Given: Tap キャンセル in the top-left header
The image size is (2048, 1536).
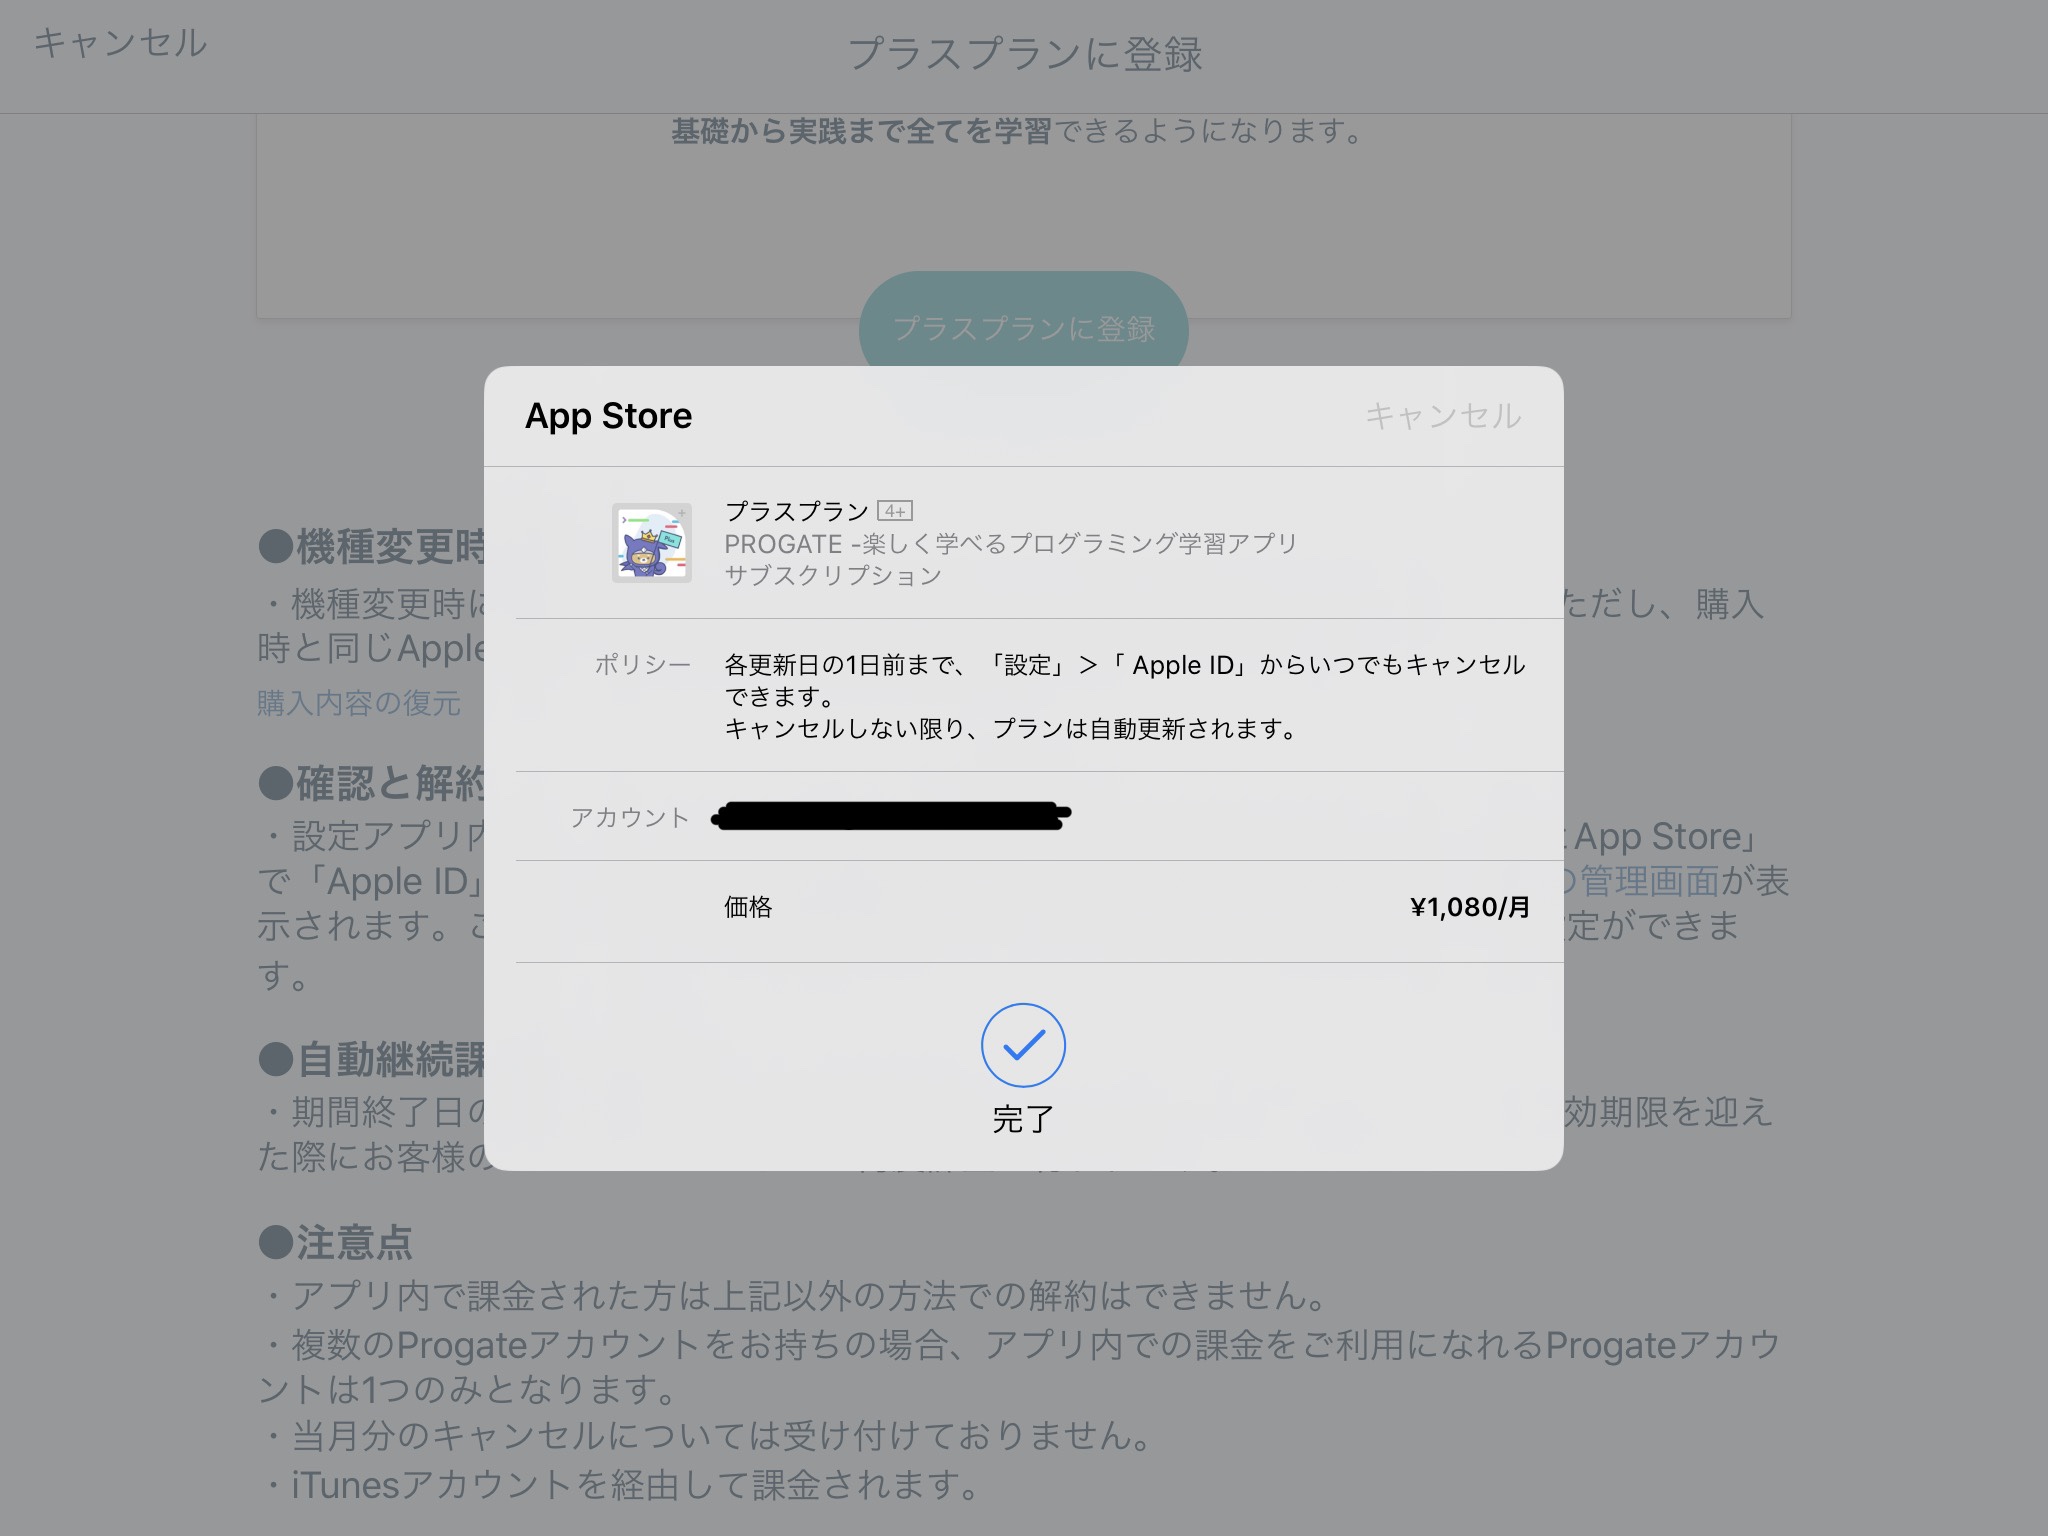Looking at the screenshot, I should [x=120, y=43].
